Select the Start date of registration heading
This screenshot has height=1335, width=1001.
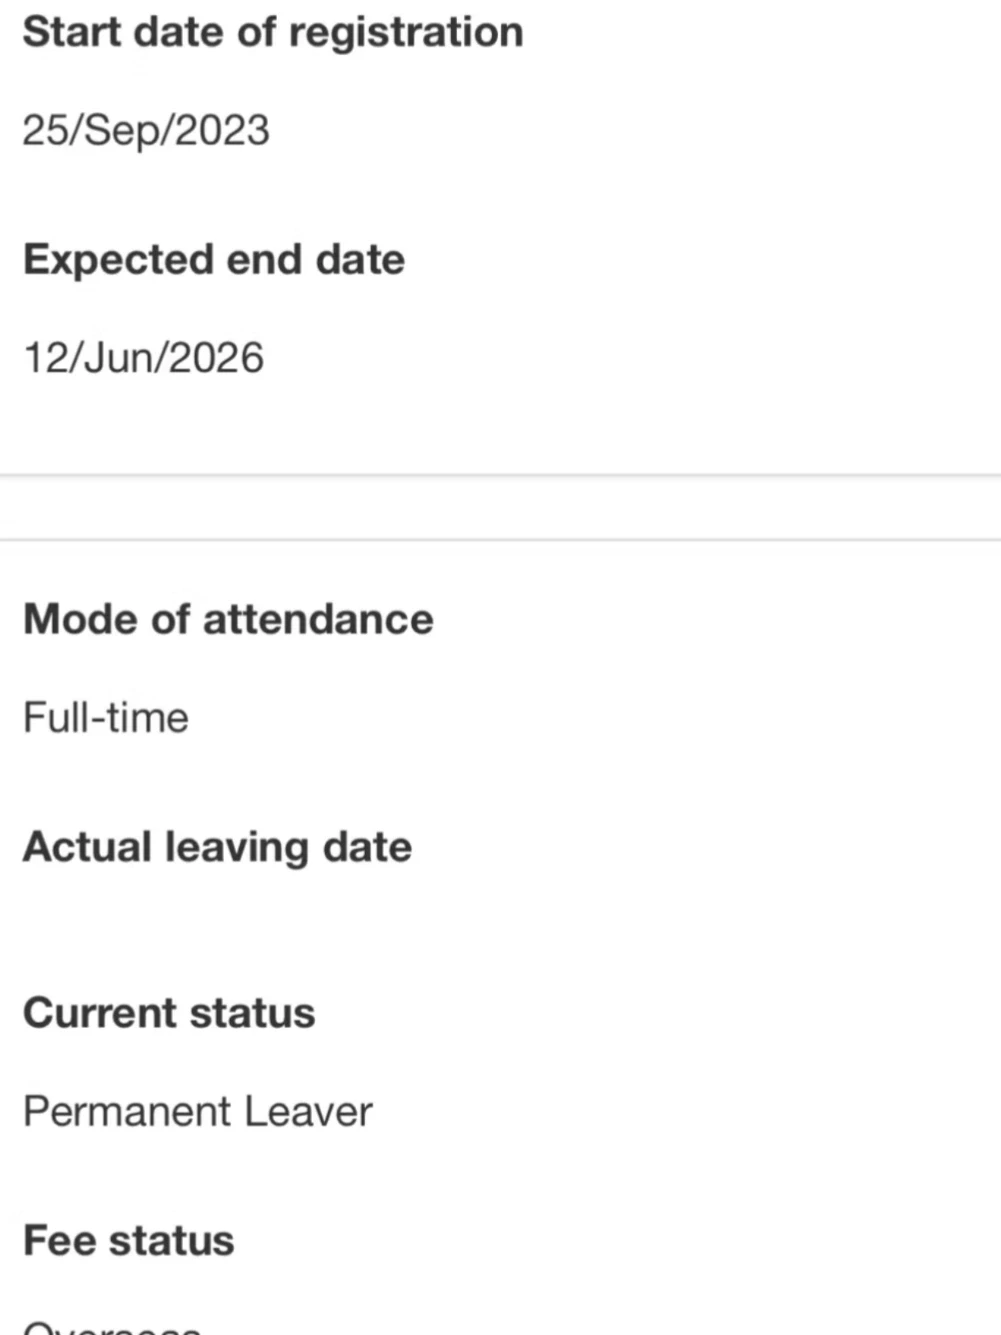(273, 32)
